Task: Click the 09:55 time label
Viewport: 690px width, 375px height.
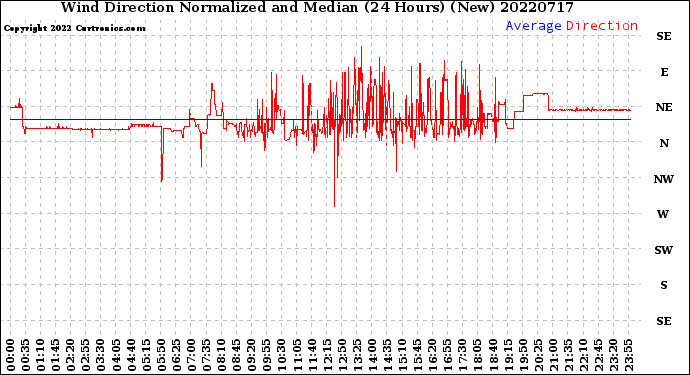Action: coord(266,355)
